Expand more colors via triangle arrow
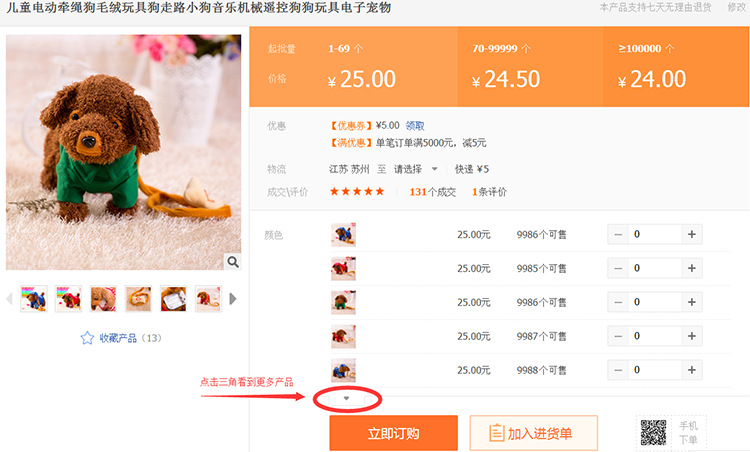Image resolution: width=750 pixels, height=452 pixels. [347, 398]
